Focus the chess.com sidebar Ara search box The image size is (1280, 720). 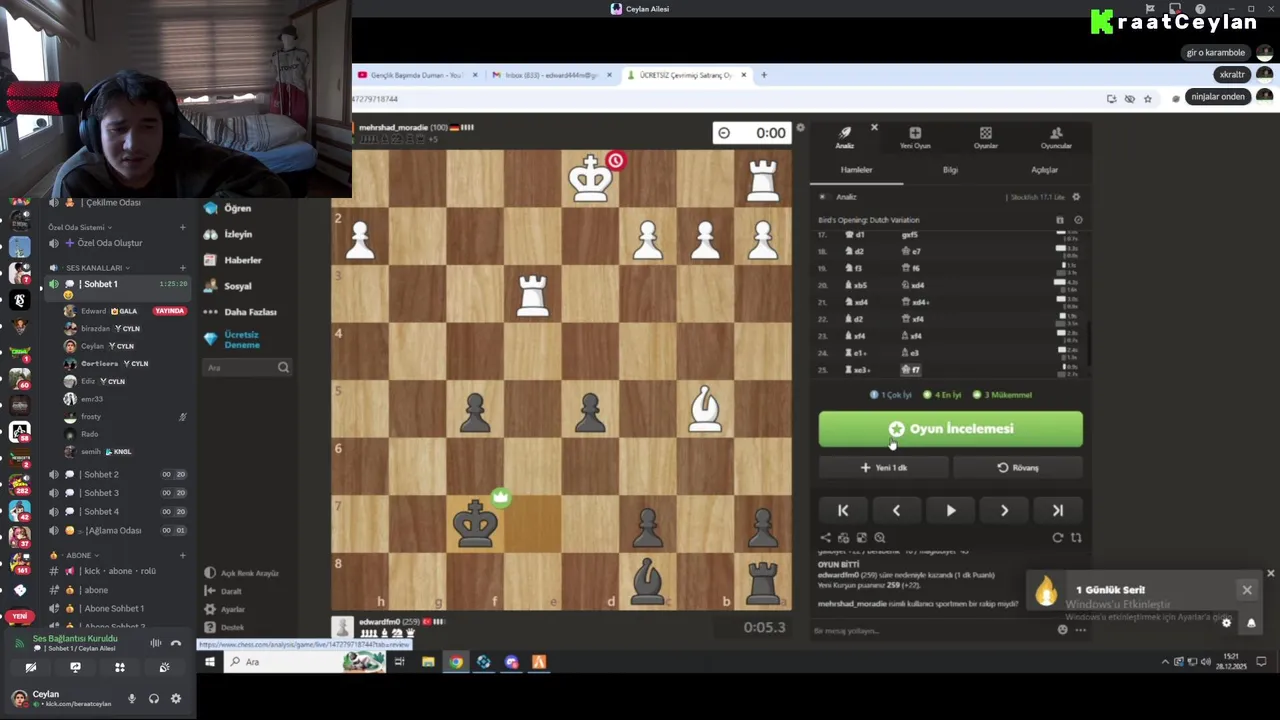tap(247, 368)
